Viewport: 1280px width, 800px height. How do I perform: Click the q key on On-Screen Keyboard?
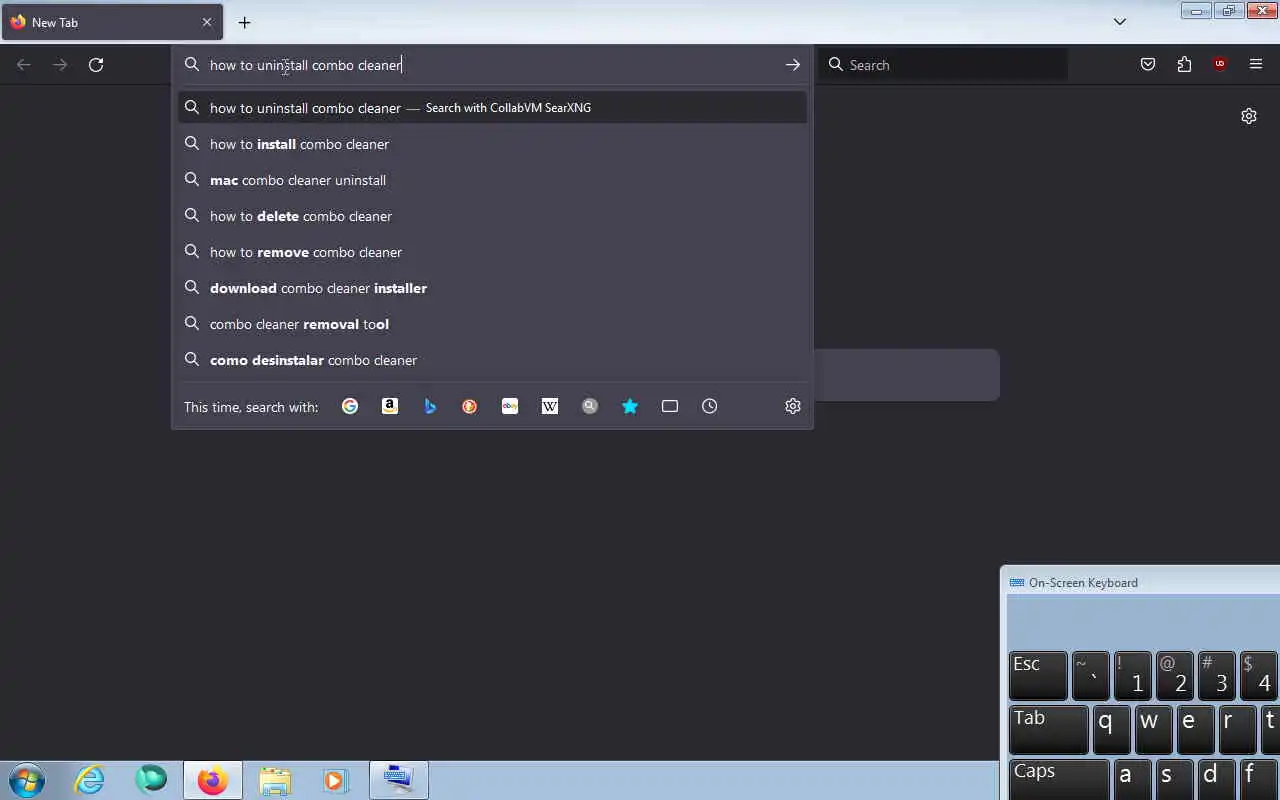pyautogui.click(x=1112, y=729)
